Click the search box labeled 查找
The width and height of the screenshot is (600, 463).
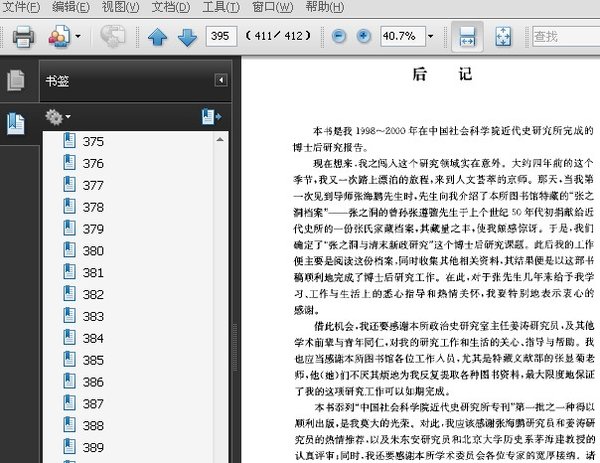click(566, 36)
